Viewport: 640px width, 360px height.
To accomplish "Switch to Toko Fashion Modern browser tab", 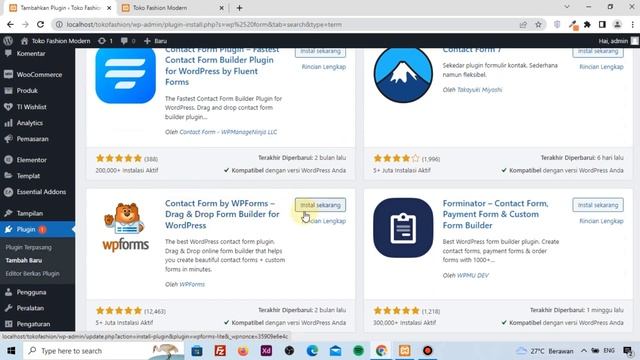I will point(173,8).
